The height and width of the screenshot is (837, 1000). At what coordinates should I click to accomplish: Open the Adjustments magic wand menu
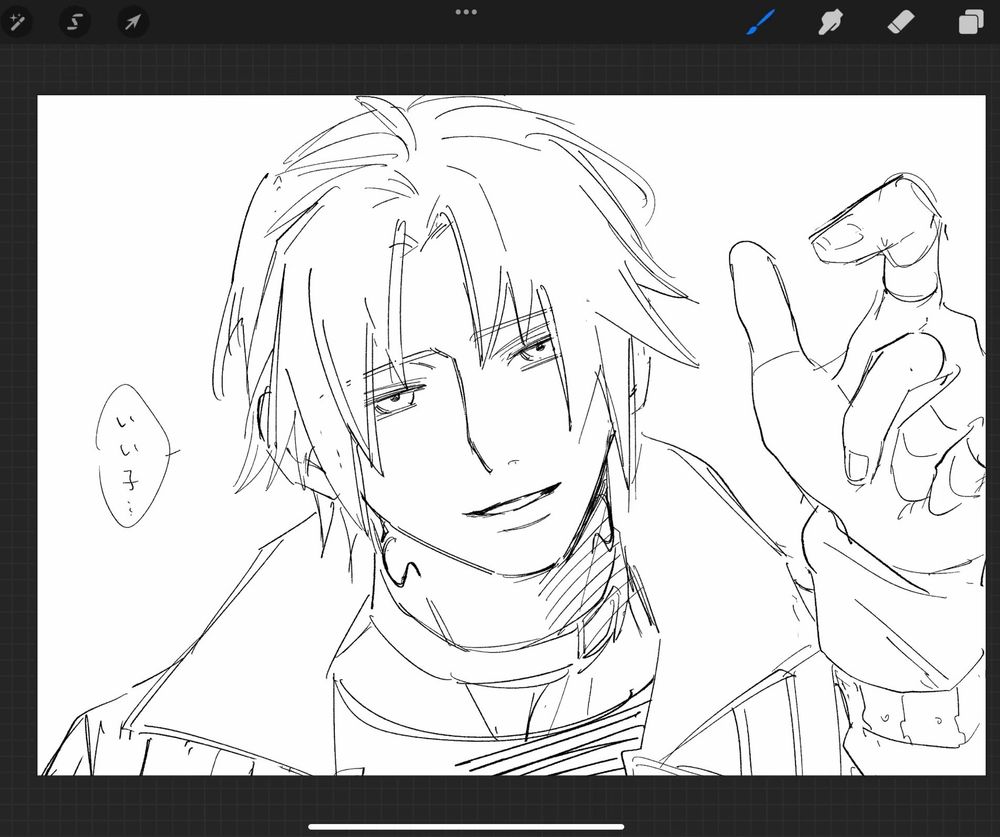point(17,23)
